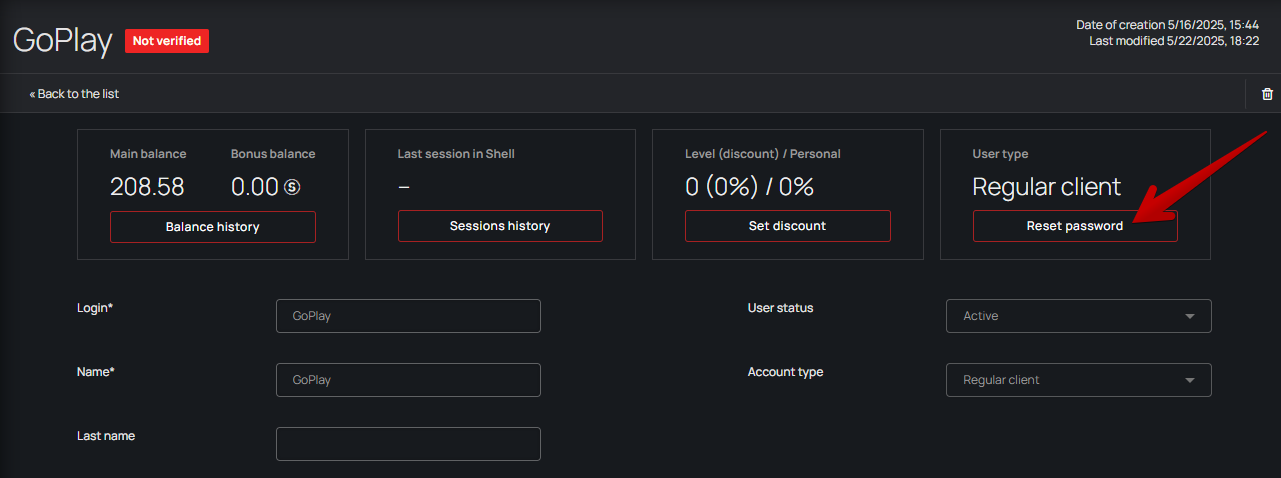Click the level discount value 0 (0%) / 0%
Viewport: 1281px width, 478px height.
click(x=749, y=187)
